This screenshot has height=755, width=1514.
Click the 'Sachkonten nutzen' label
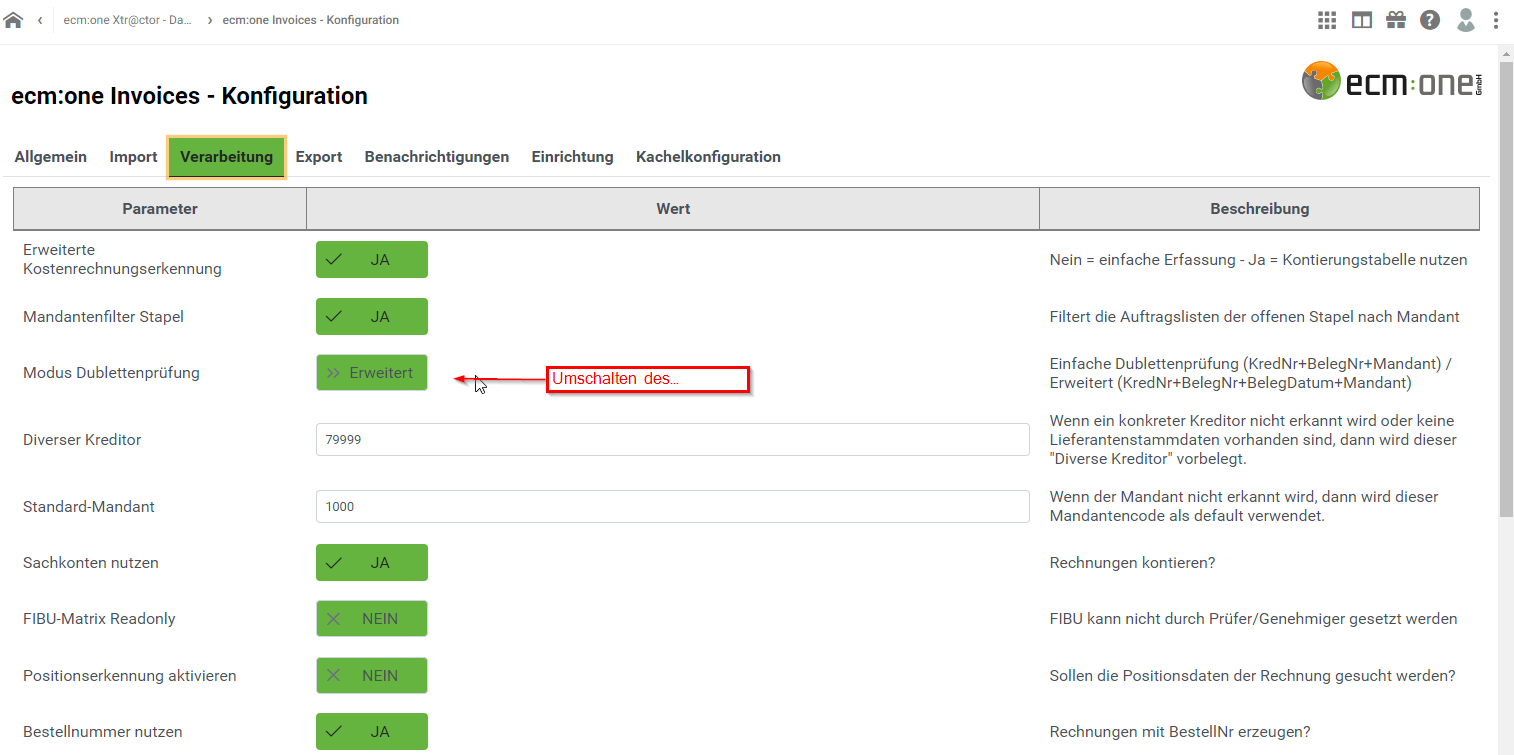click(91, 563)
